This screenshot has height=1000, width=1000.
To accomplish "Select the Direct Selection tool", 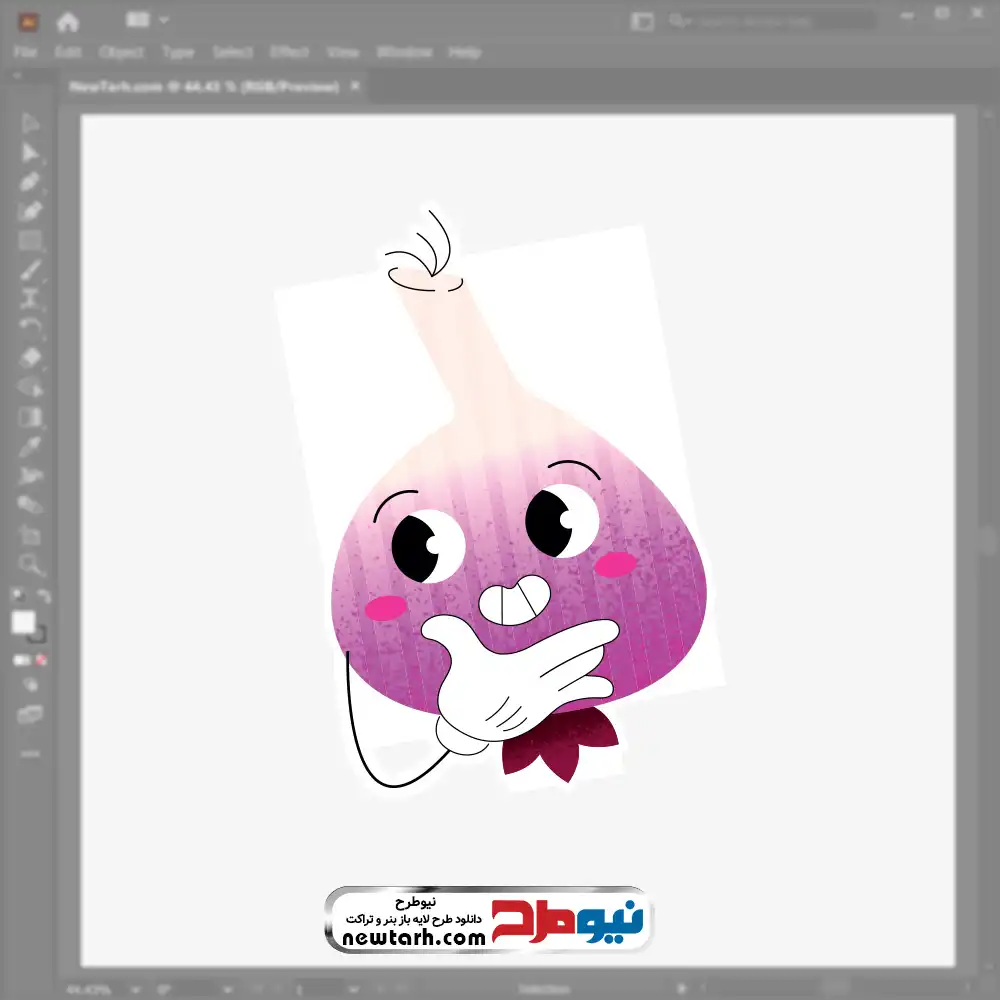I will point(30,153).
